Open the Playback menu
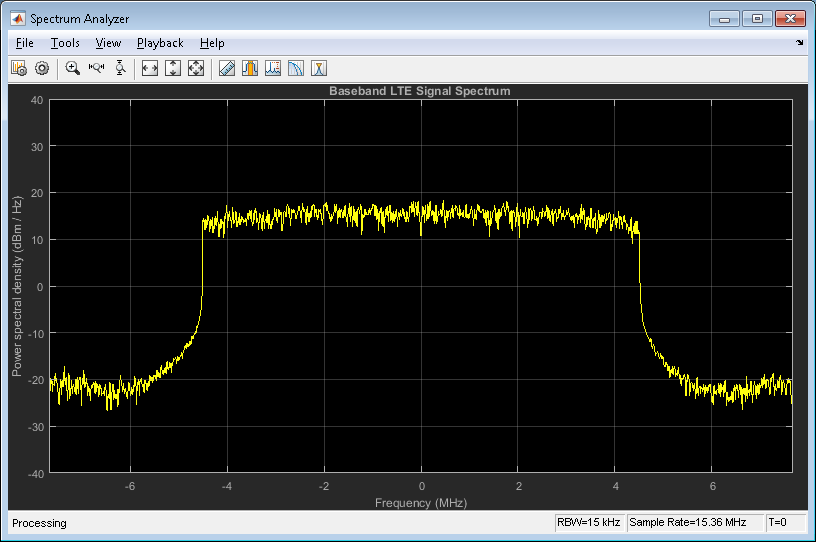The image size is (816, 542). [160, 43]
